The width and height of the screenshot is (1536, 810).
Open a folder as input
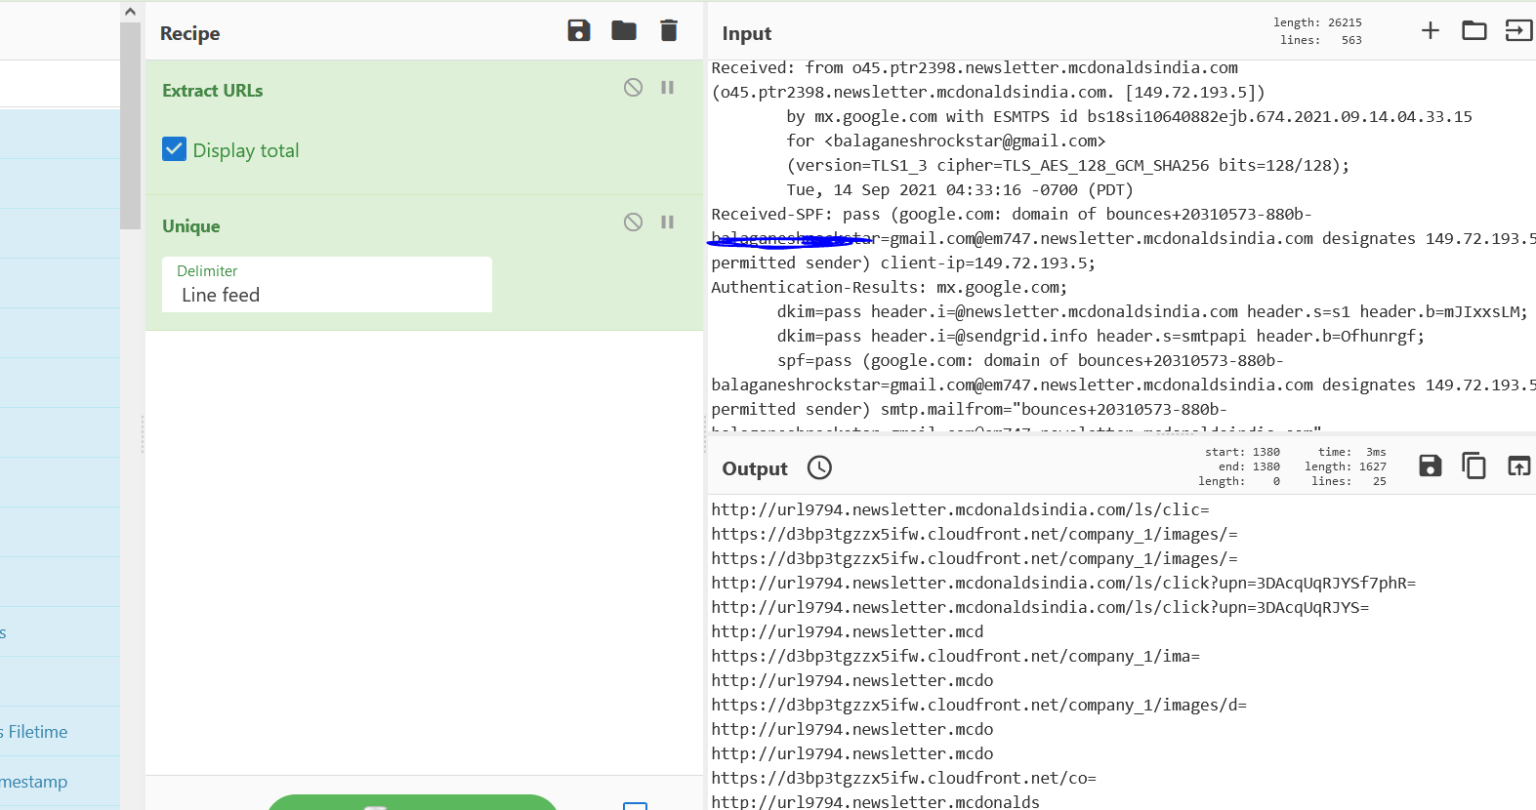(1474, 30)
